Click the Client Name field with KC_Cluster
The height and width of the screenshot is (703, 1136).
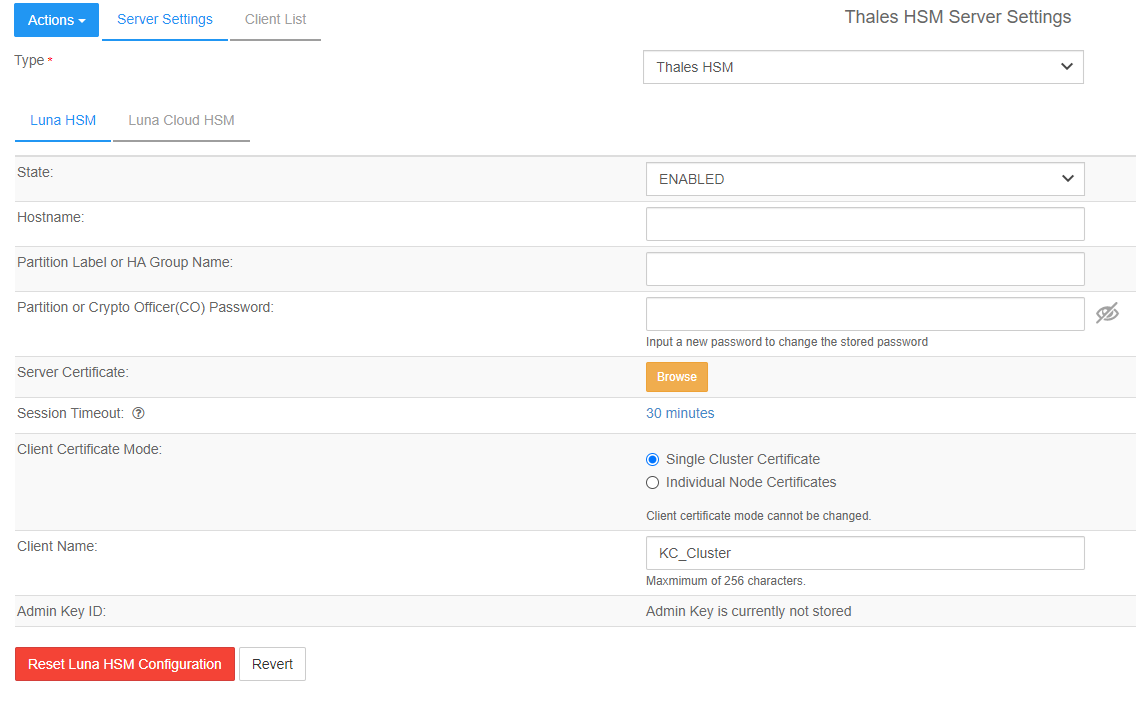point(865,553)
